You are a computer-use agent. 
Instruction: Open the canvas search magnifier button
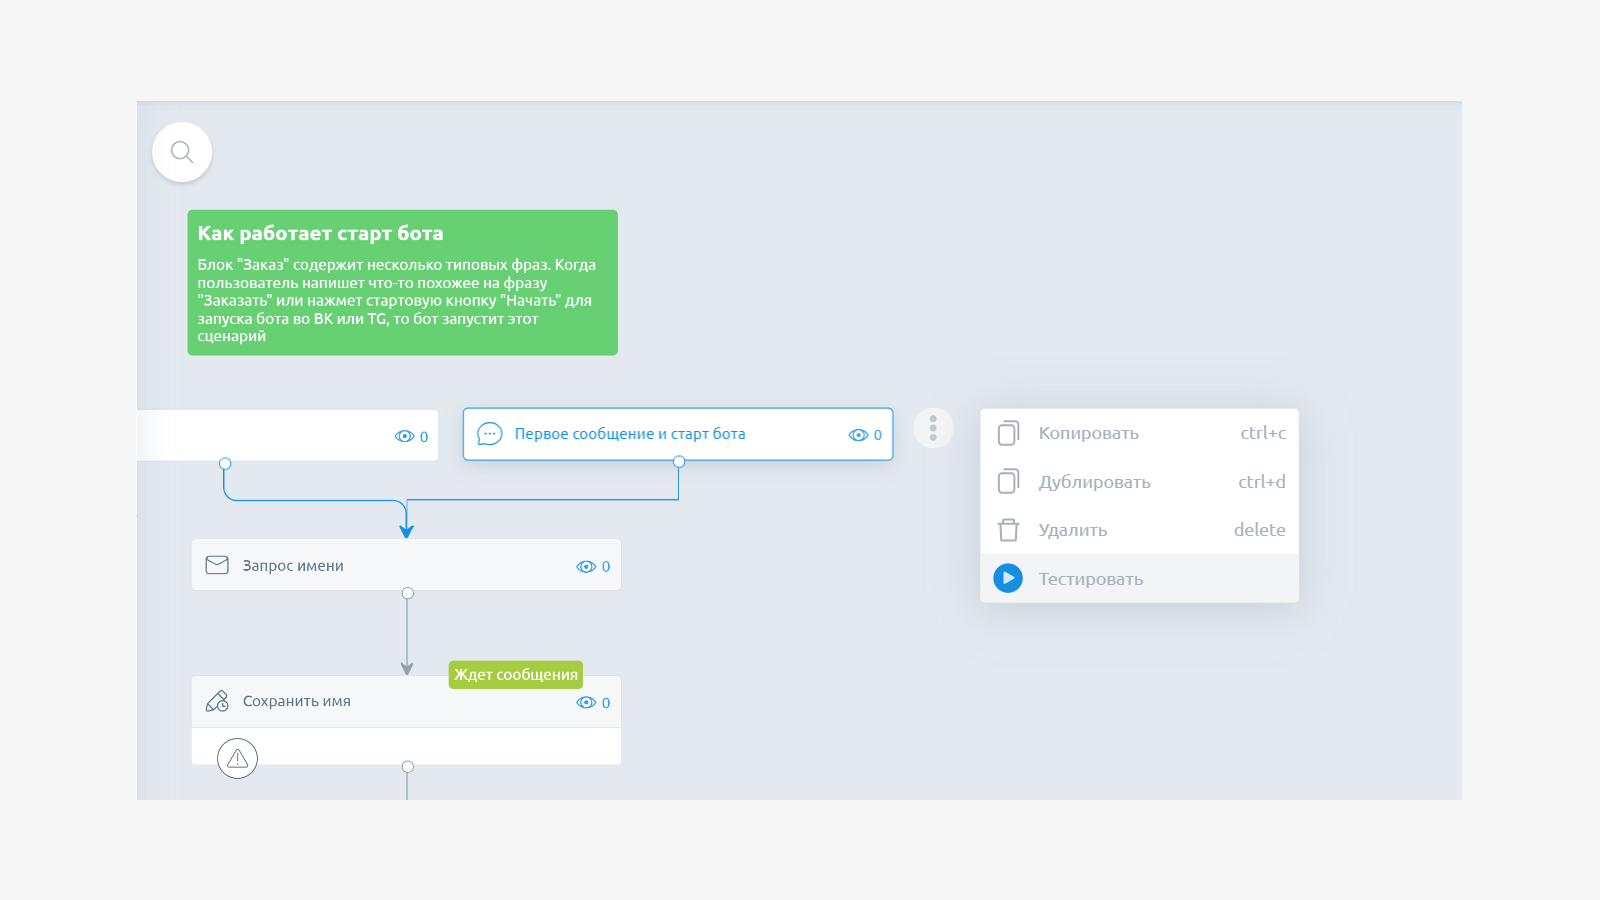pyautogui.click(x=182, y=152)
